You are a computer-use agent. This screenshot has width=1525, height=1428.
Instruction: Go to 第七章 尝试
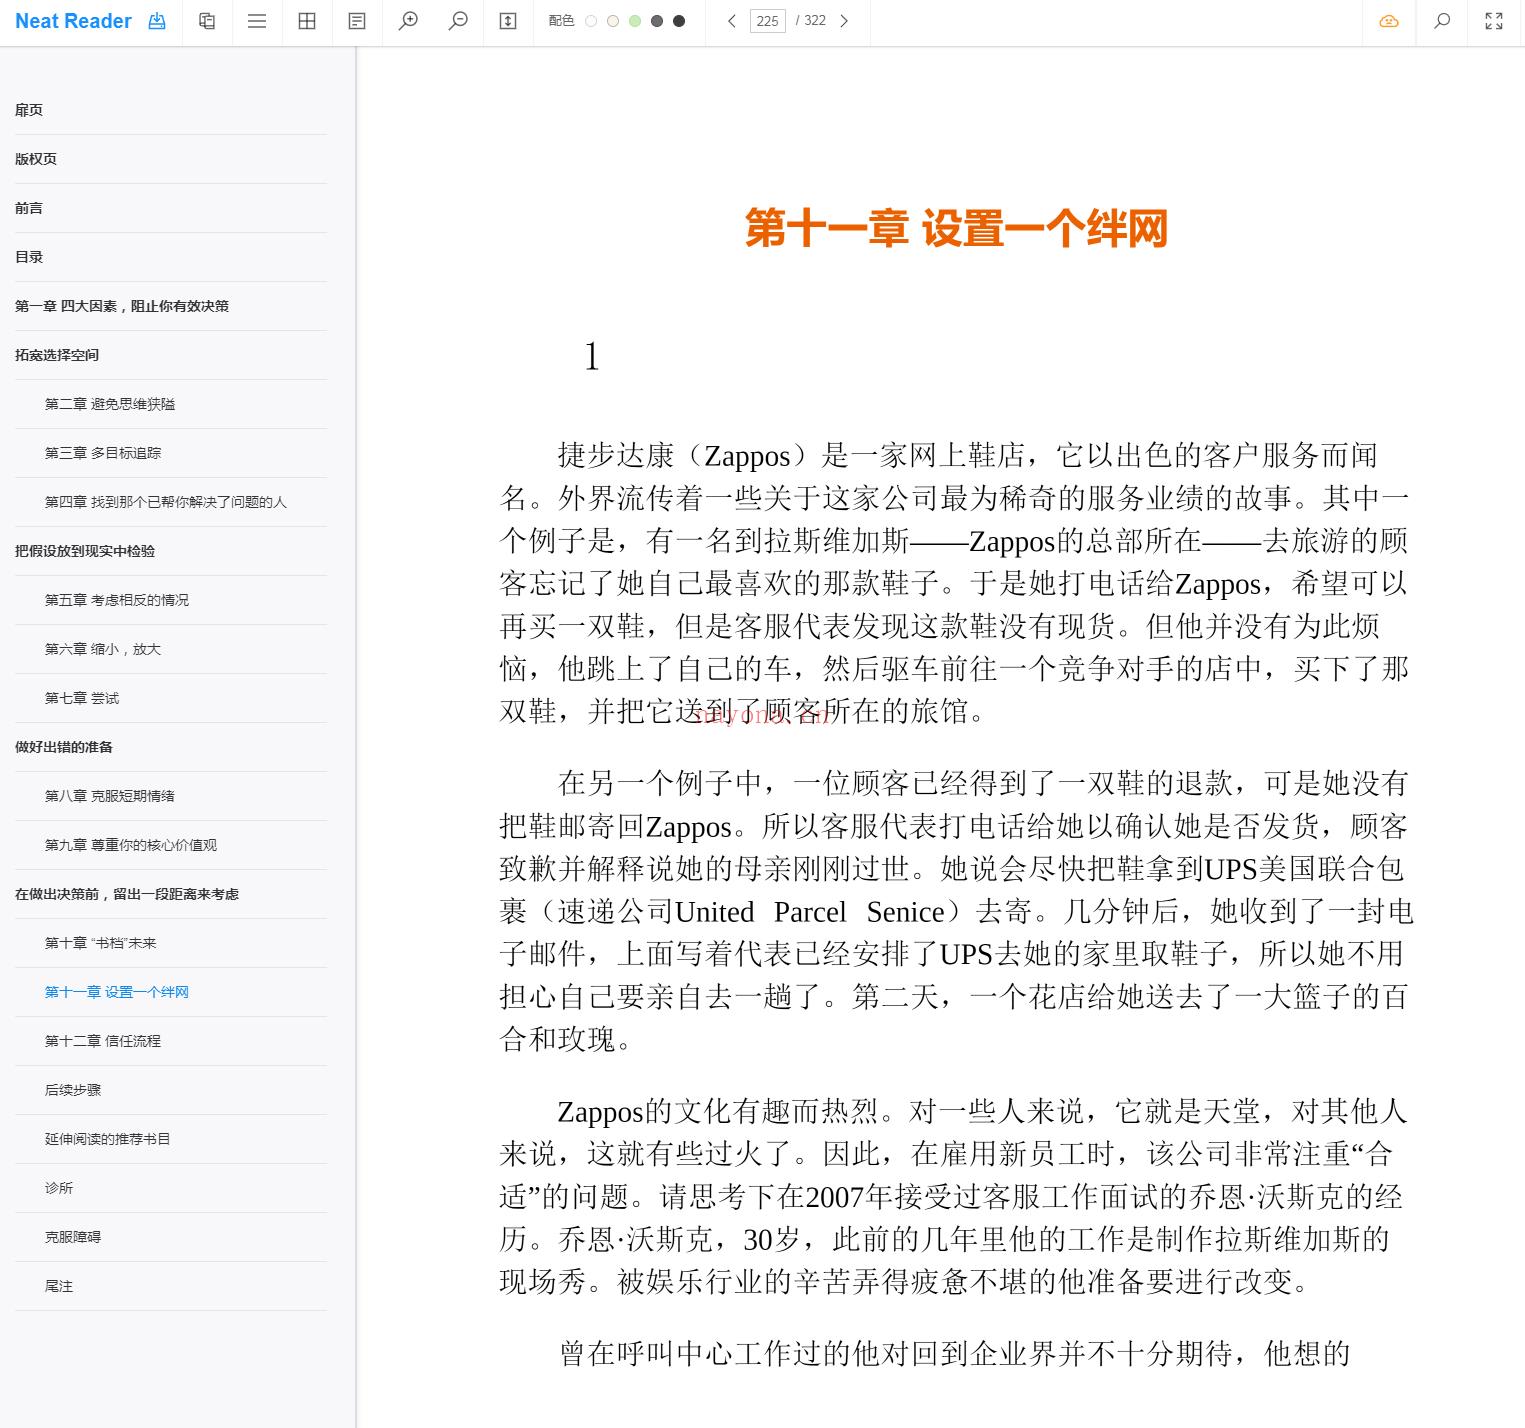(82, 698)
